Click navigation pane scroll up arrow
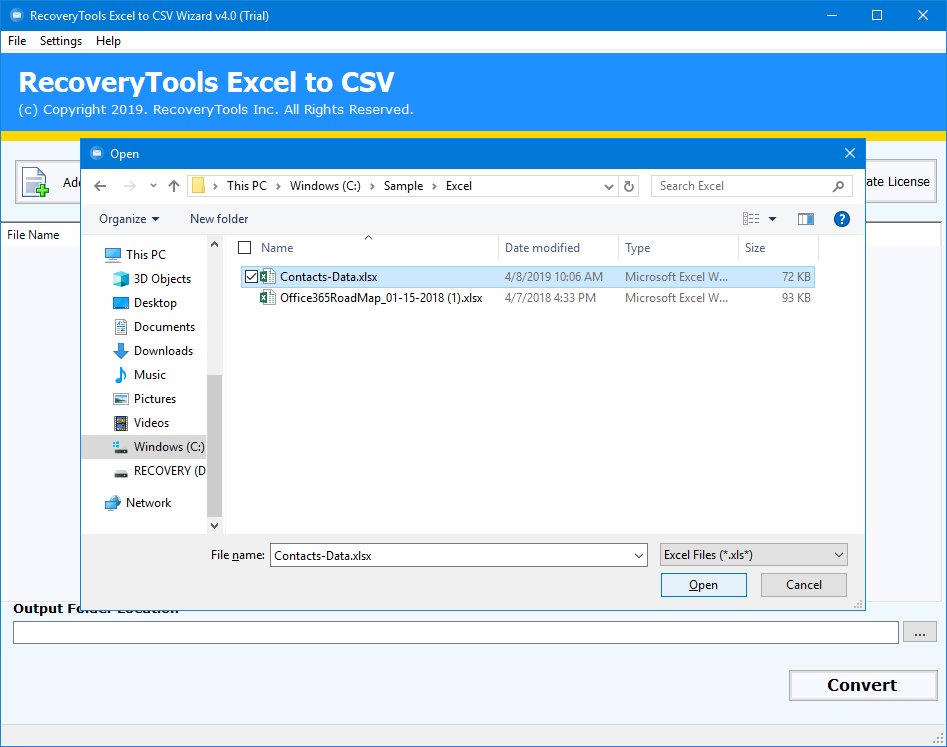The height and width of the screenshot is (747, 947). (214, 244)
